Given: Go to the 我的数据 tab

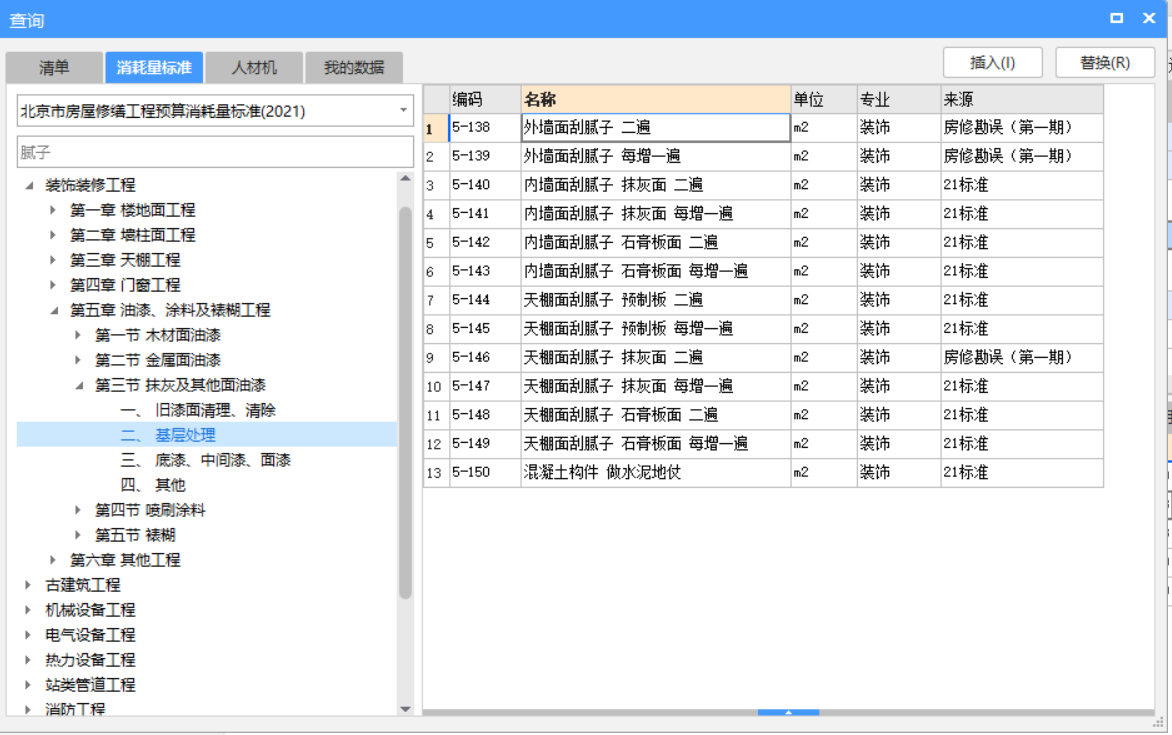Looking at the screenshot, I should [x=354, y=67].
